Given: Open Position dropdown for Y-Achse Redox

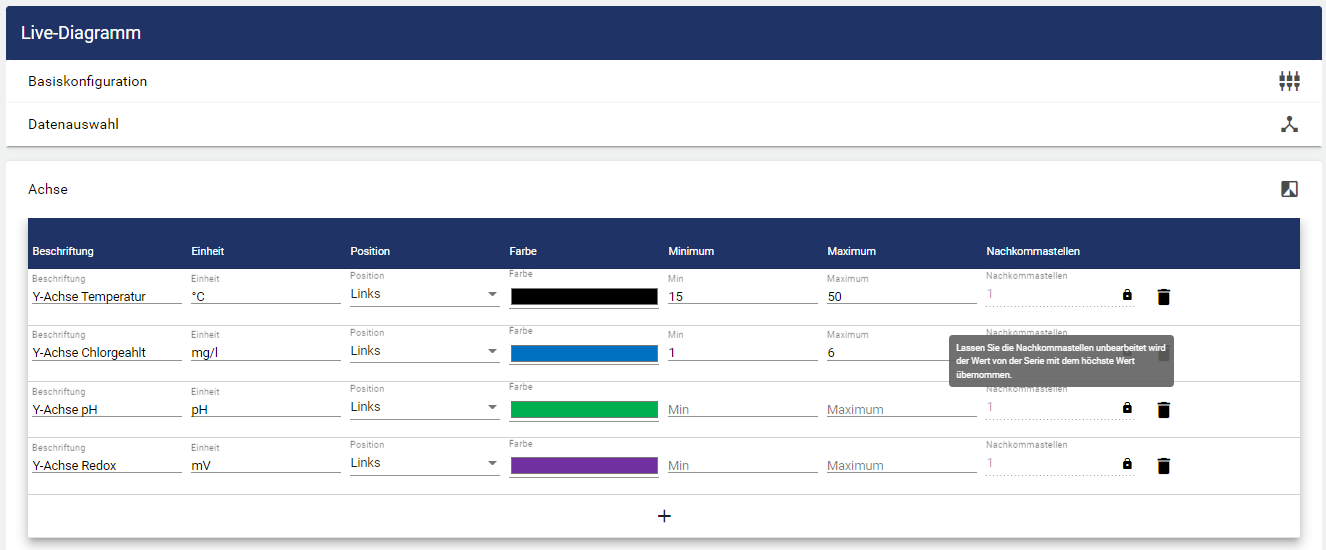Looking at the screenshot, I should pyautogui.click(x=424, y=464).
